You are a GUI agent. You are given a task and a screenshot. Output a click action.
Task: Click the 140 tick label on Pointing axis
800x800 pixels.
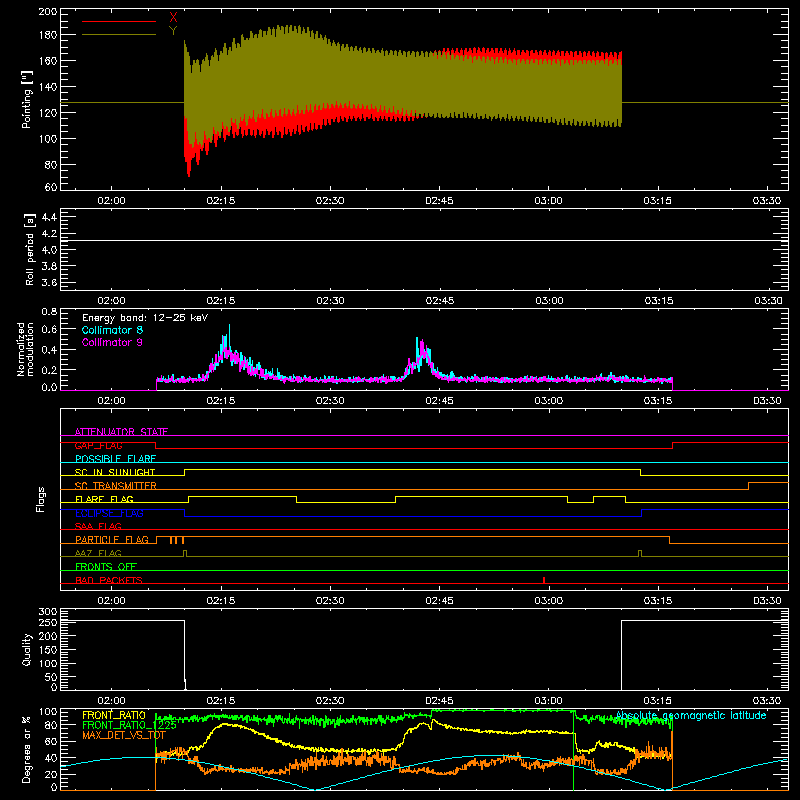point(47,87)
